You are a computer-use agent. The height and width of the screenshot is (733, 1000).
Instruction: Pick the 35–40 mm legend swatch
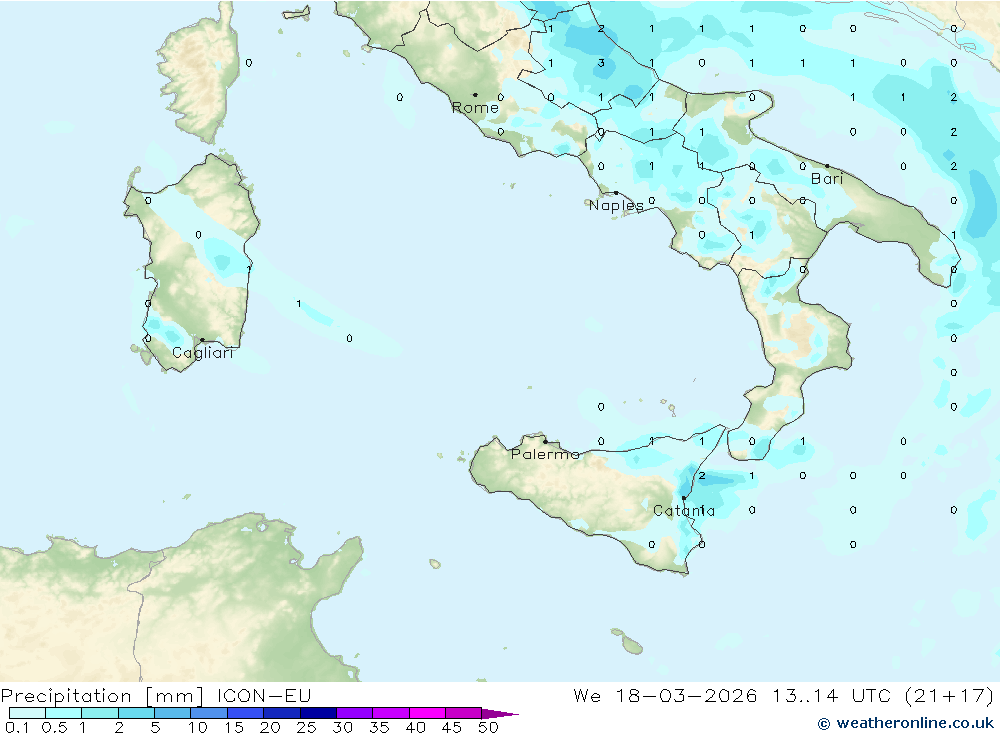coord(391,713)
